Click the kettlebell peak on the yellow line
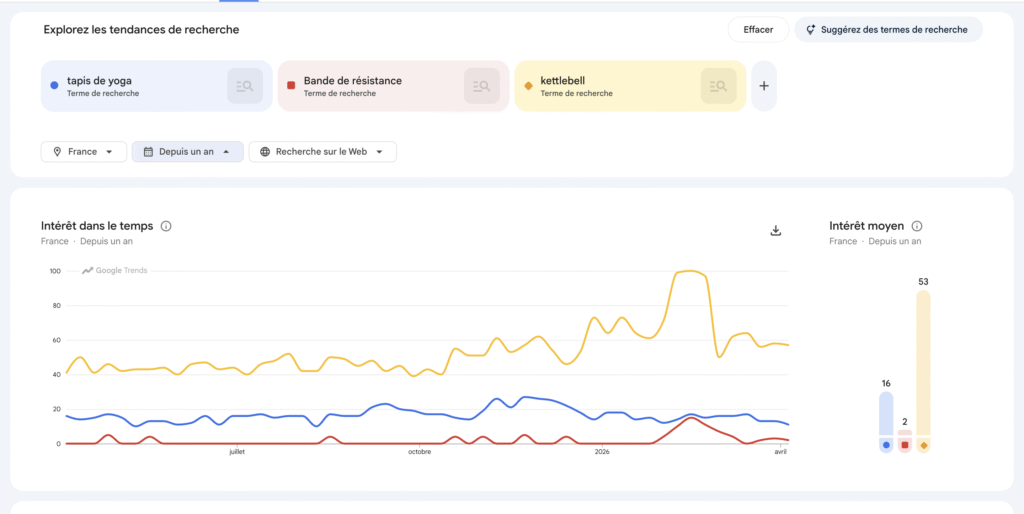The image size is (1024, 514). [689, 271]
